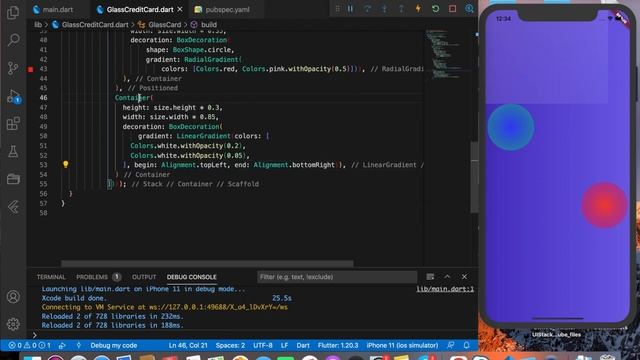This screenshot has width=640, height=360.
Task: Open the Manage gear icon
Action: [13, 324]
